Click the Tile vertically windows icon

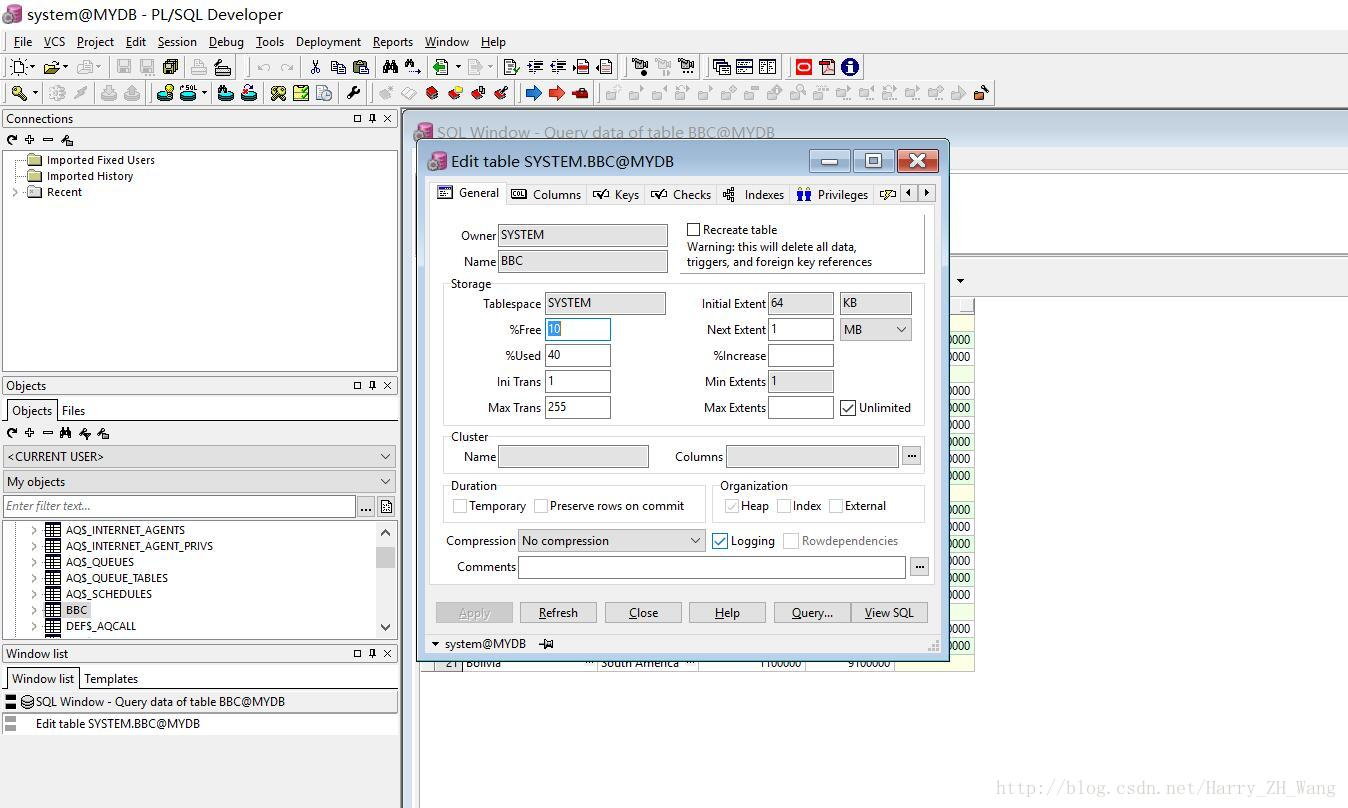[x=767, y=67]
